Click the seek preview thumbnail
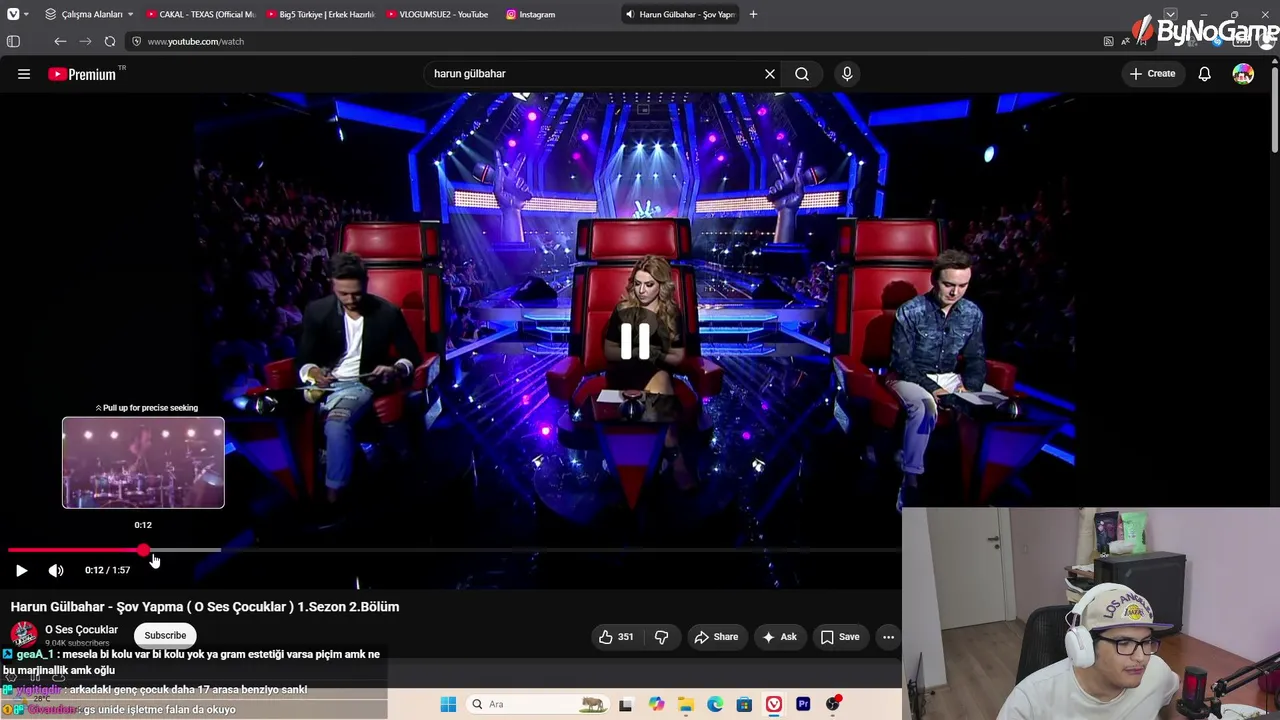 pos(143,463)
